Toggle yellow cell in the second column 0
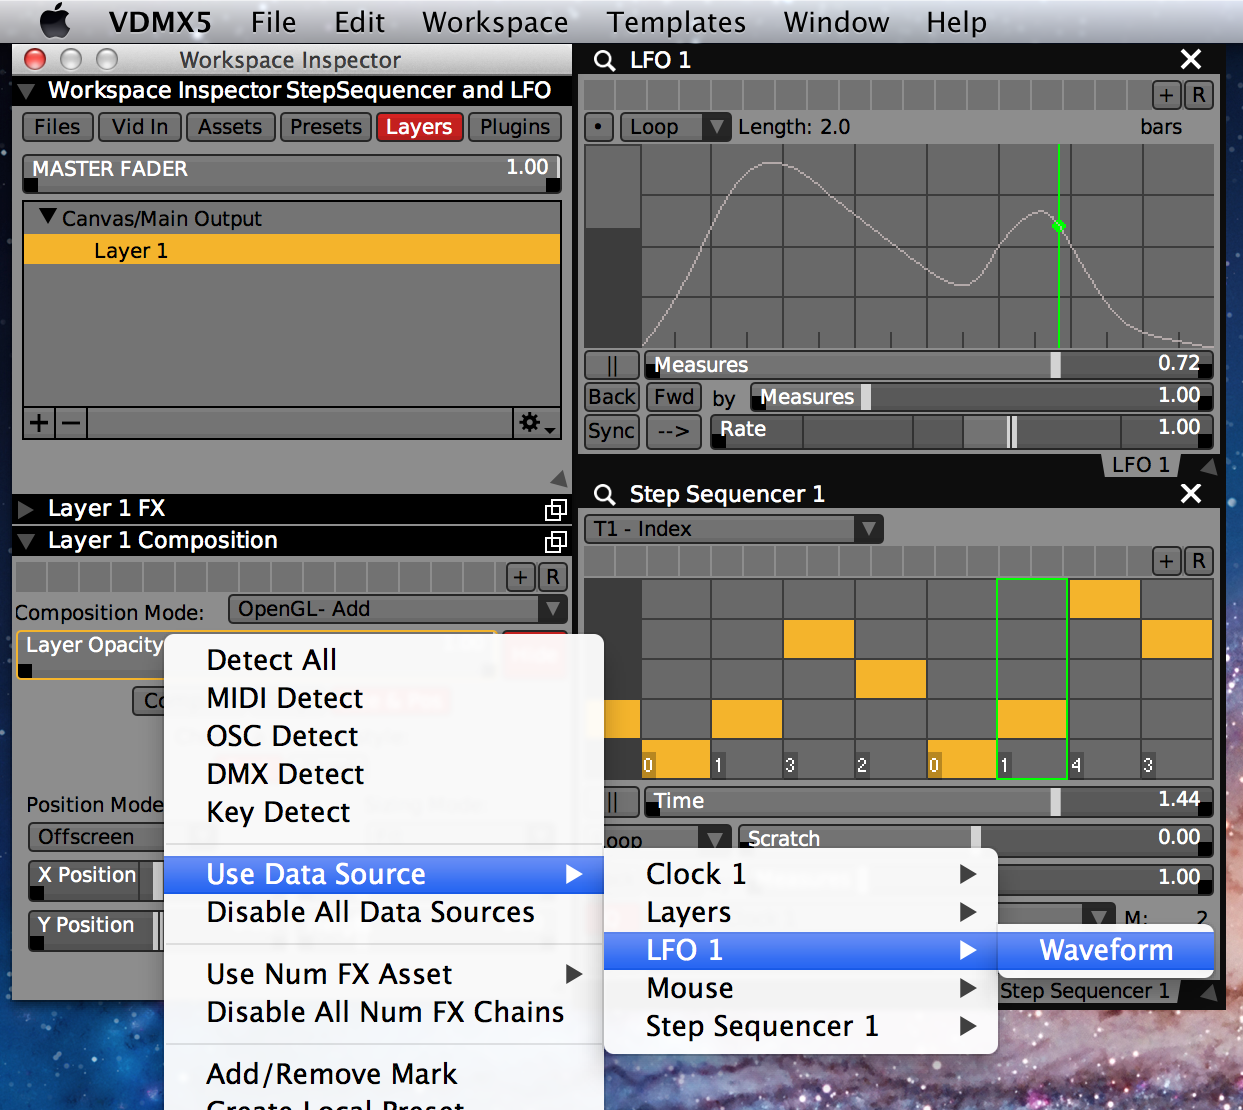Viewport: 1243px width, 1110px height. (x=962, y=759)
